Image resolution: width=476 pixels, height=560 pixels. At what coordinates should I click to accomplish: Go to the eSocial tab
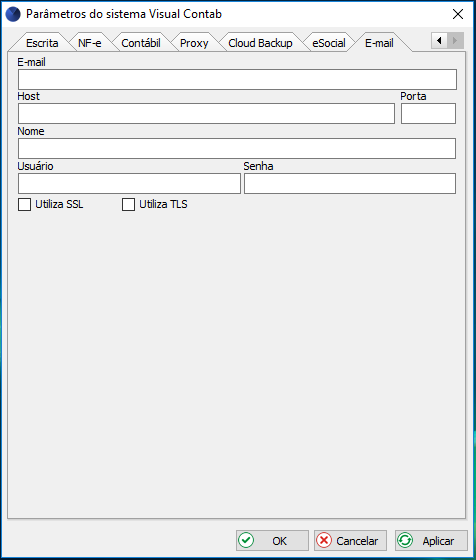[x=329, y=43]
